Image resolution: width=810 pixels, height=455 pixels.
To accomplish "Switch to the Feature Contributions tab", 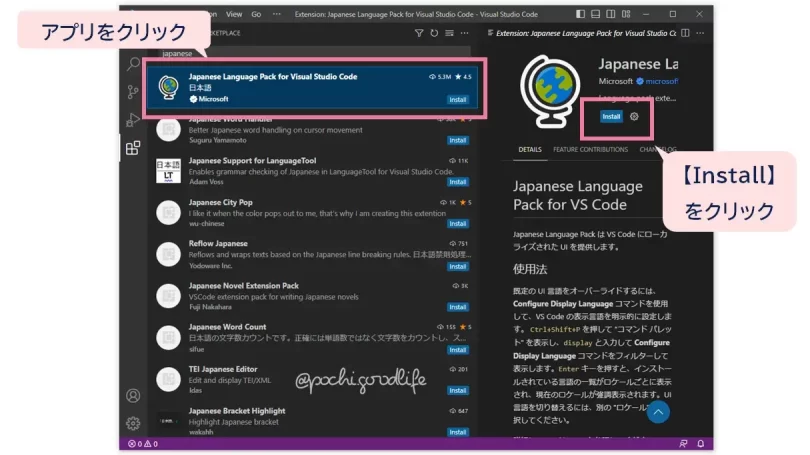I will (591, 150).
